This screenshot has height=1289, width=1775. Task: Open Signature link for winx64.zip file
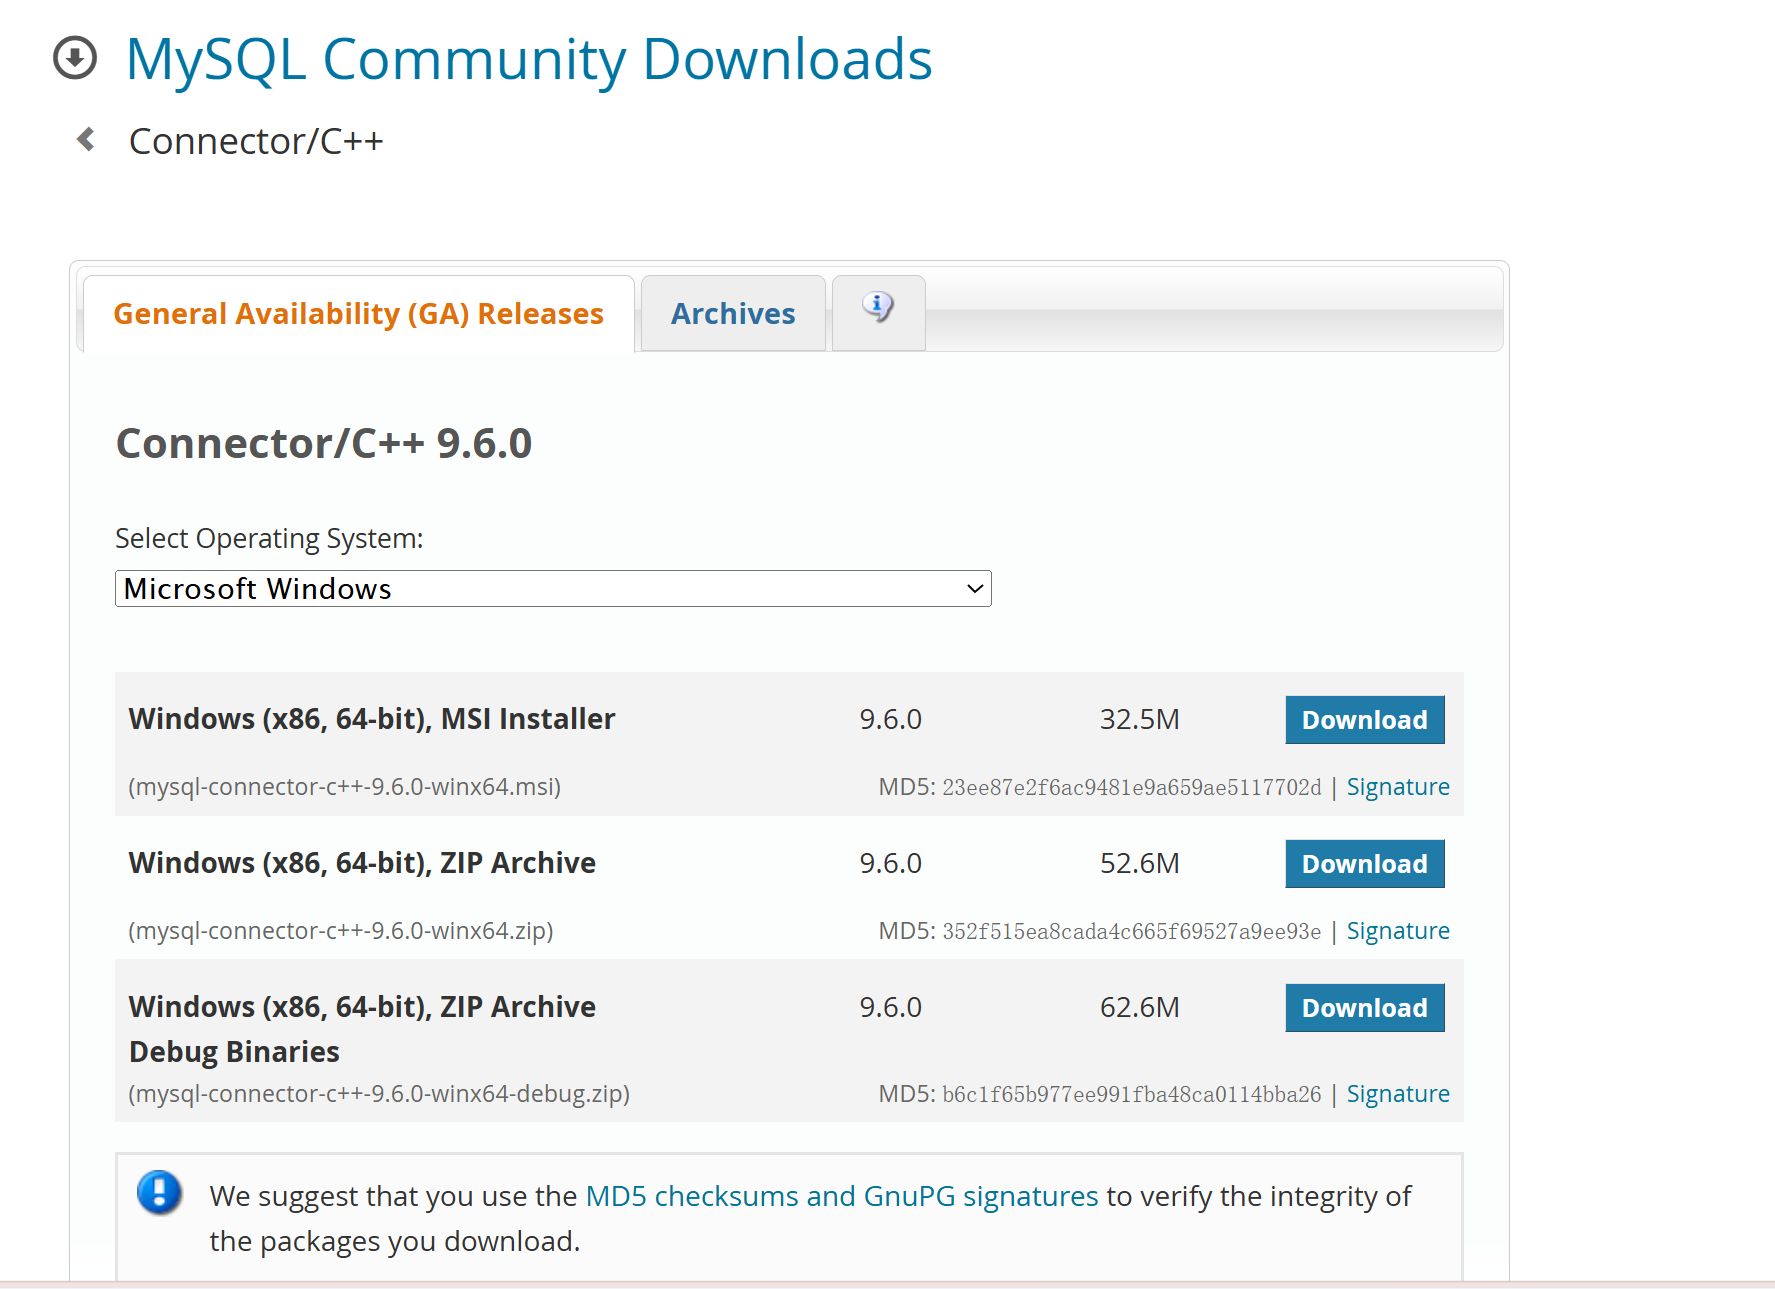1398,931
